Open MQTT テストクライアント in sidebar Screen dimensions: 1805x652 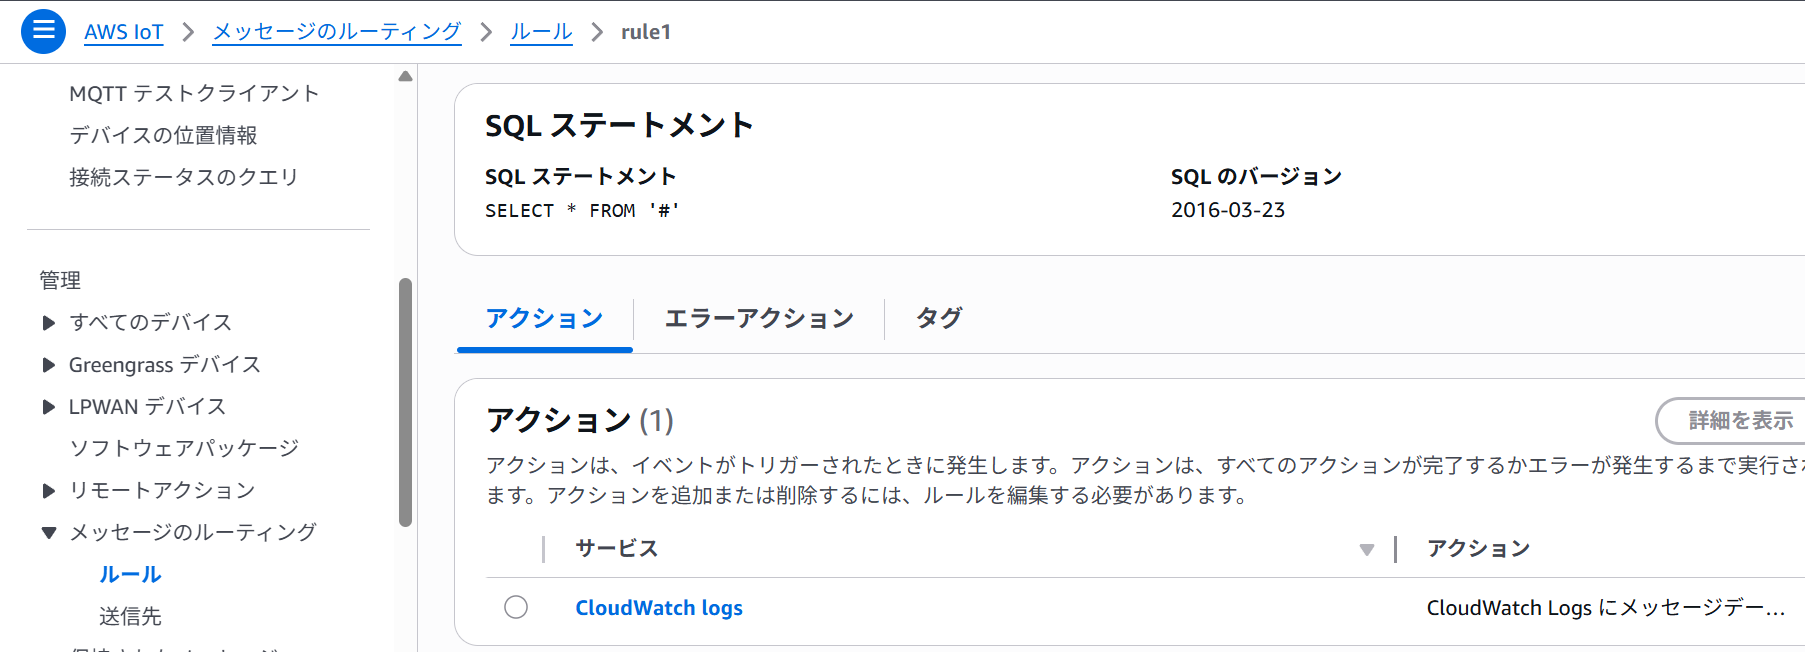coord(194,93)
